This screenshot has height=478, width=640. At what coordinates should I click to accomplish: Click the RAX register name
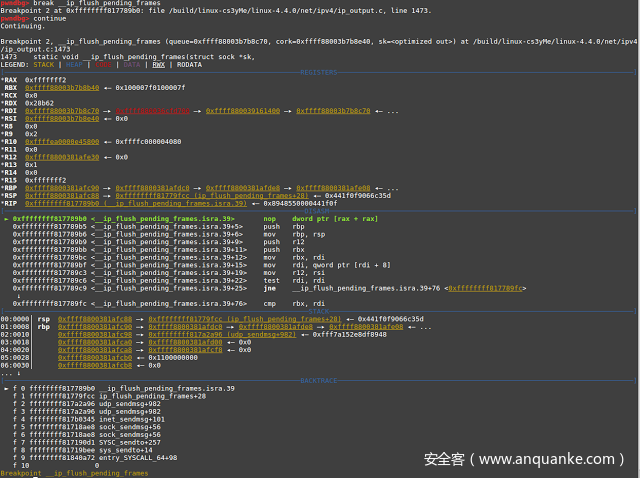pos(10,79)
